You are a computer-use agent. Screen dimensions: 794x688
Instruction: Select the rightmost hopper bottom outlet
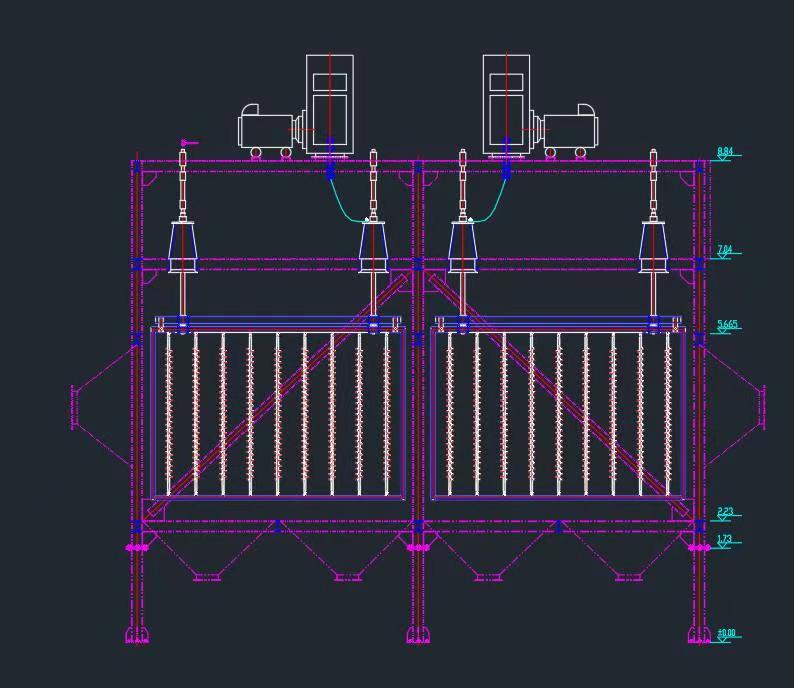click(x=627, y=576)
